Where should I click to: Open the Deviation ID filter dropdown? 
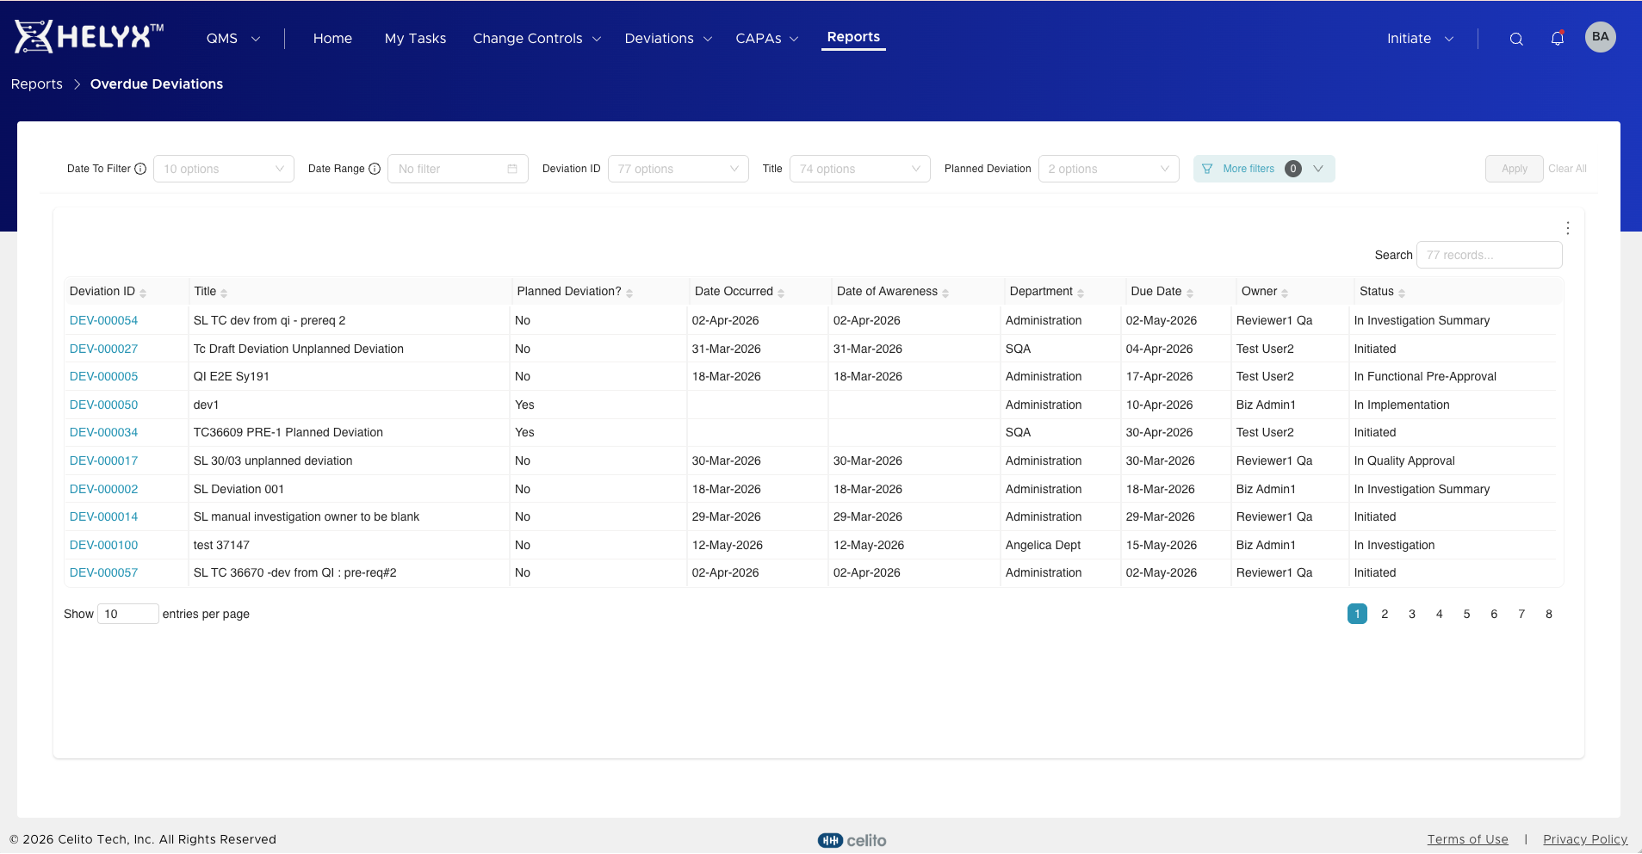coord(678,169)
